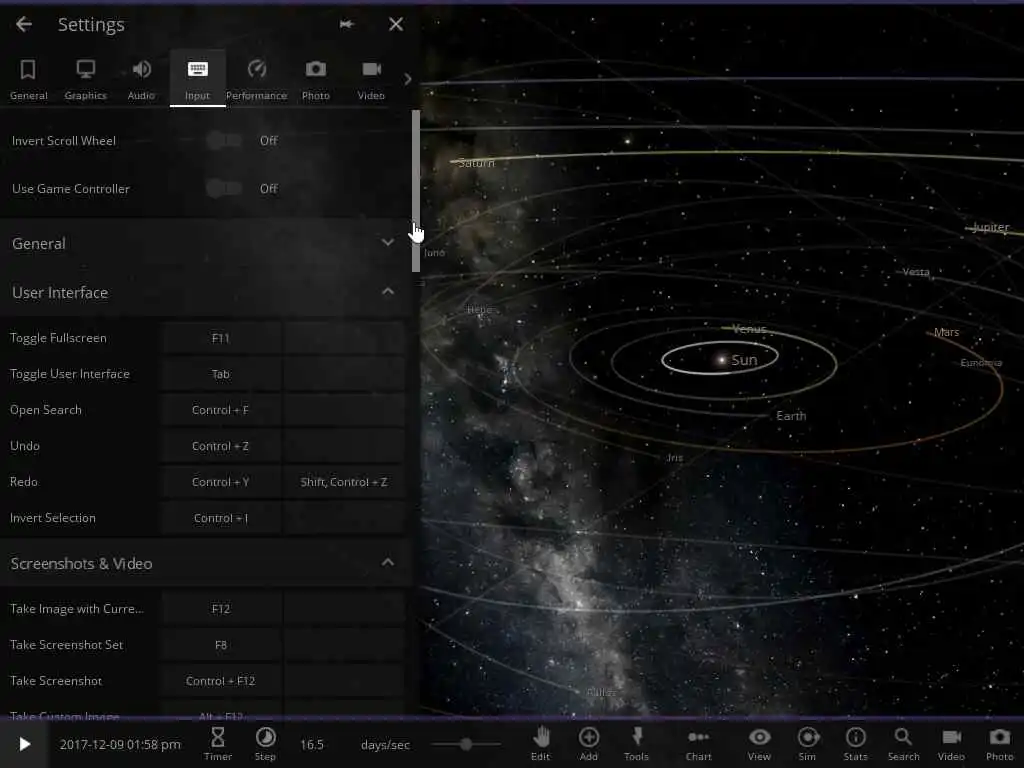Collapse the User Interface section

pyautogui.click(x=205, y=293)
